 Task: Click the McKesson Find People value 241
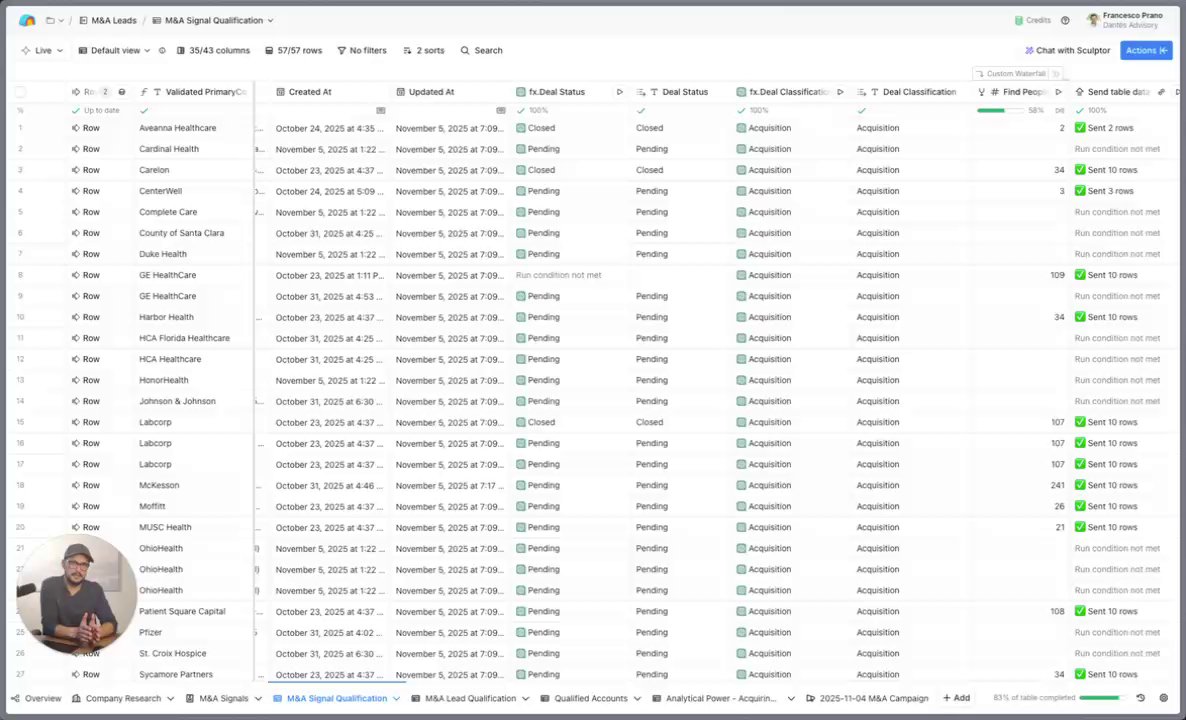(1057, 486)
